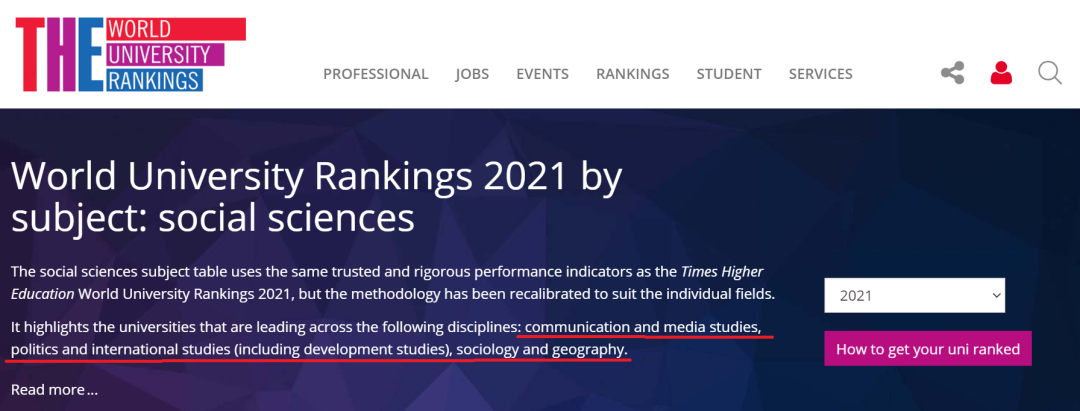The image size is (1080, 411).
Task: Expand the 2021 year dropdown
Action: tap(915, 295)
